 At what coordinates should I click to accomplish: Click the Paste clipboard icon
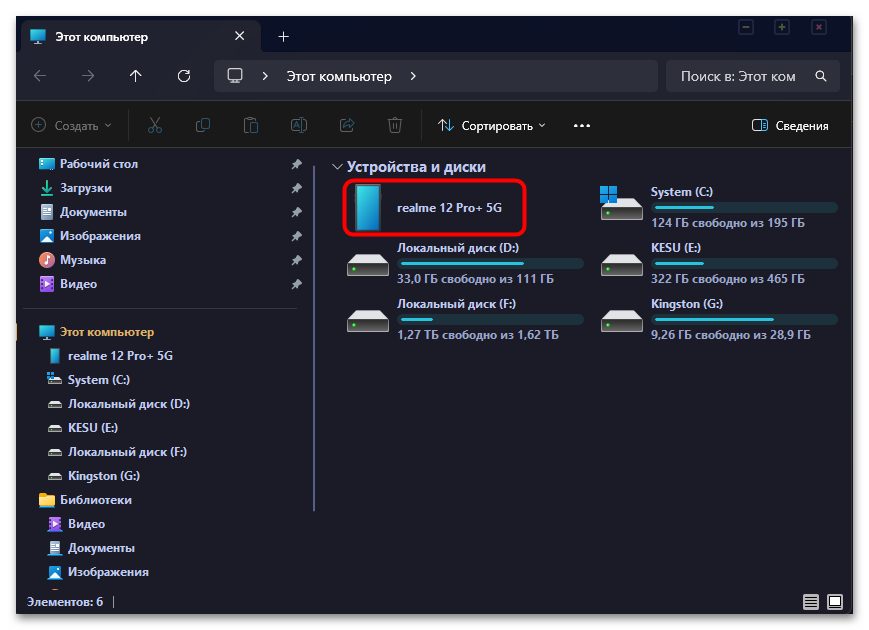point(251,125)
